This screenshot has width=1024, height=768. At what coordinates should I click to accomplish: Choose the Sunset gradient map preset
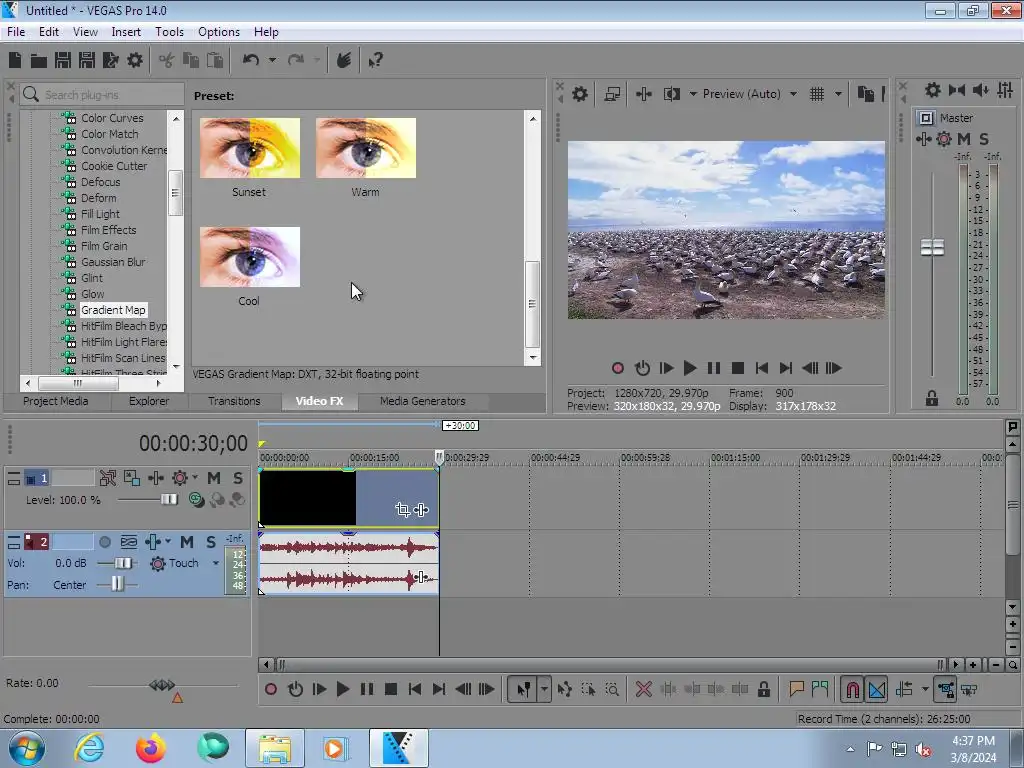pyautogui.click(x=249, y=148)
